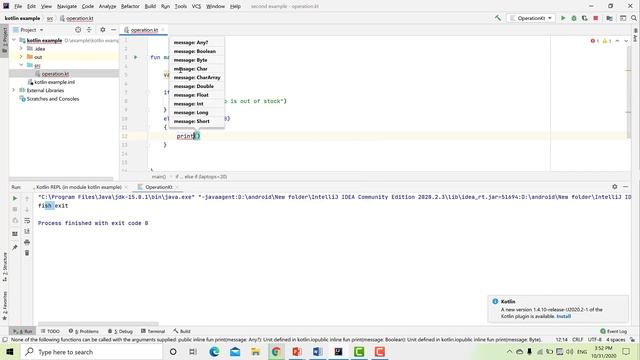
Task: Click Install link in Kotlin notification
Action: tap(563, 316)
